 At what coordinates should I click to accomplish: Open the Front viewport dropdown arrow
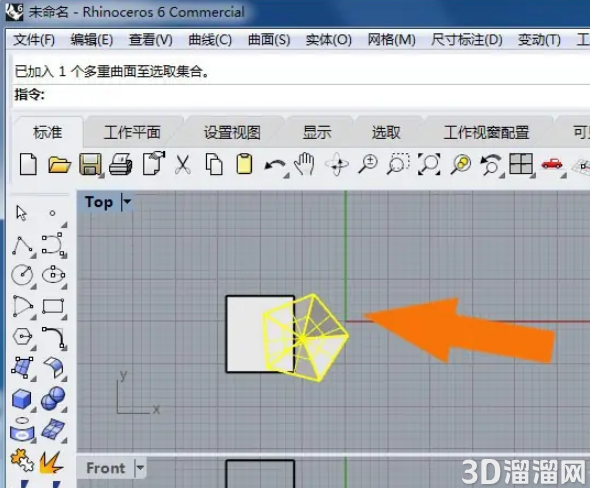(x=140, y=468)
